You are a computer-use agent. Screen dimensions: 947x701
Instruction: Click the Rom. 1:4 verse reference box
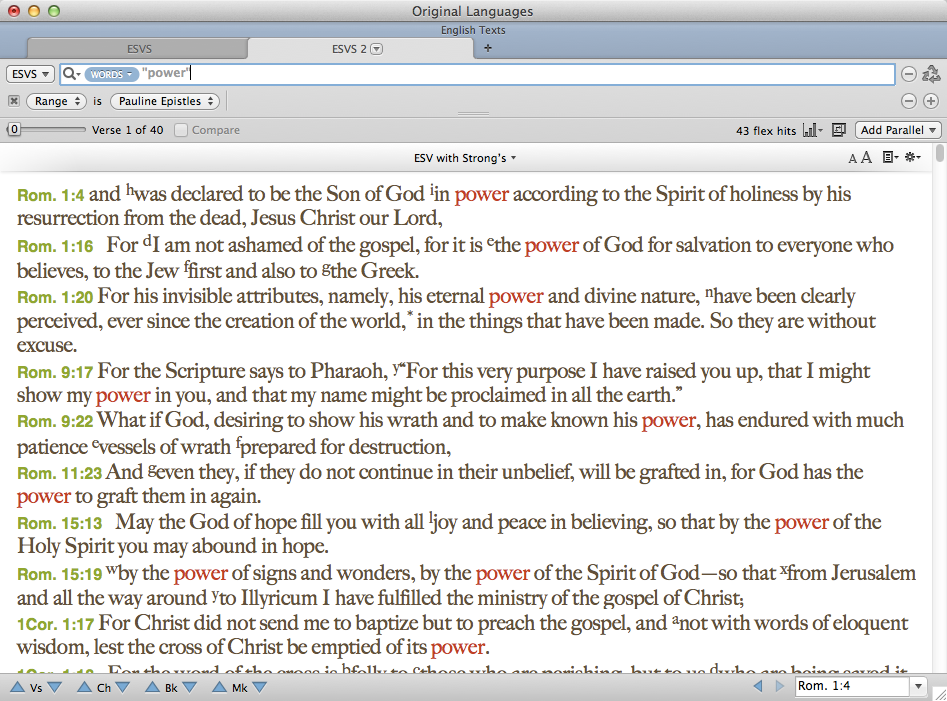tap(852, 686)
